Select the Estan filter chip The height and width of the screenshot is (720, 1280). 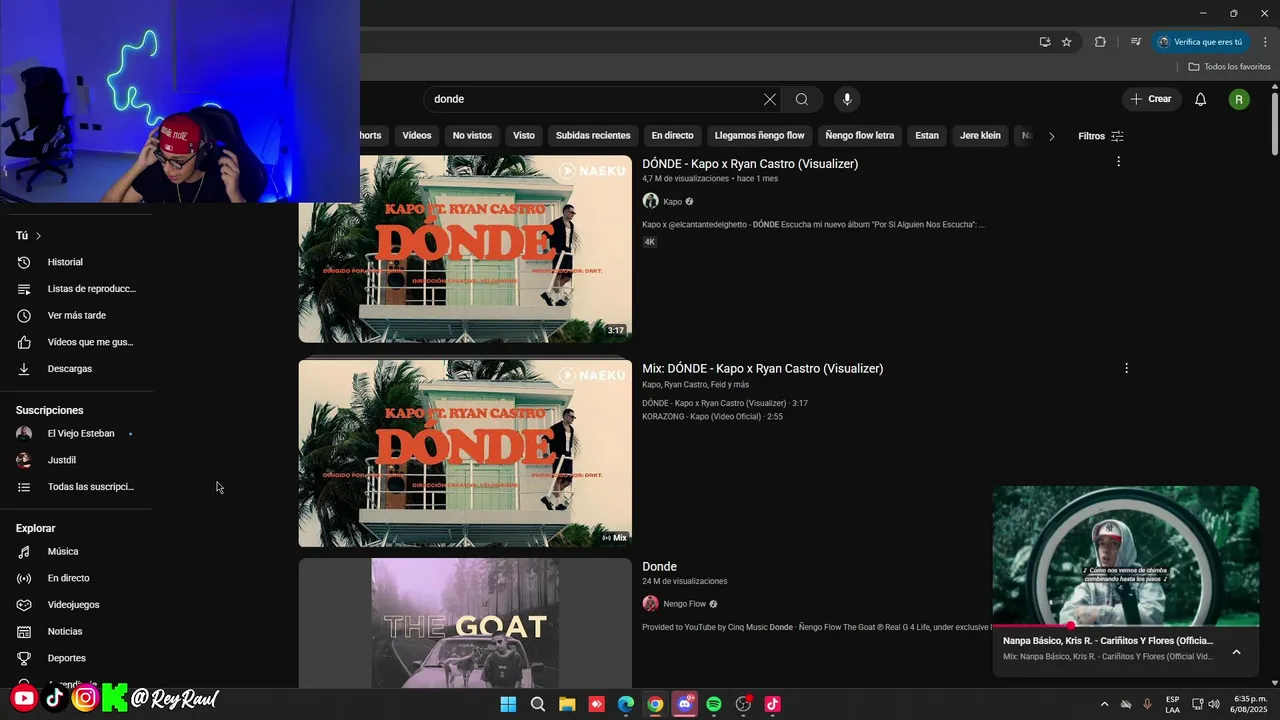(927, 136)
